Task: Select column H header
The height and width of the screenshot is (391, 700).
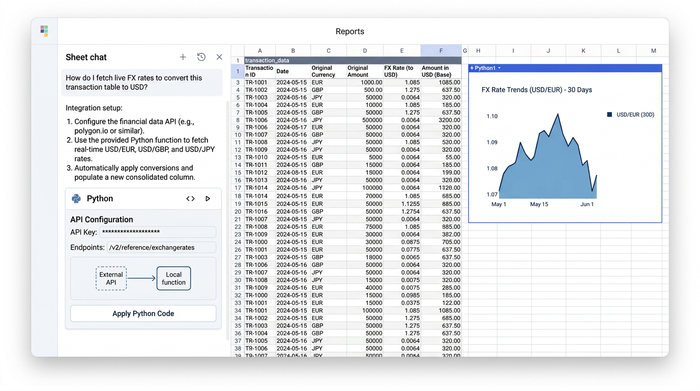Action: click(478, 50)
